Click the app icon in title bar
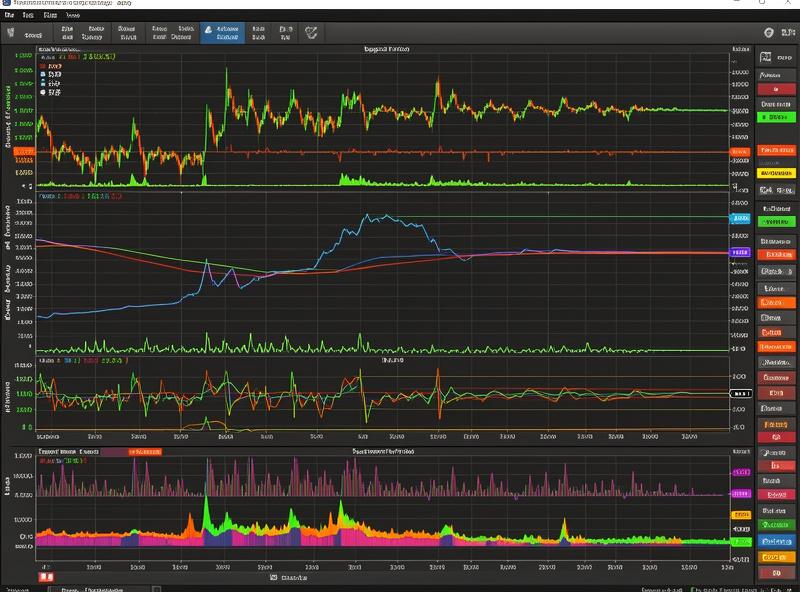800x592 pixels. click(7, 3)
